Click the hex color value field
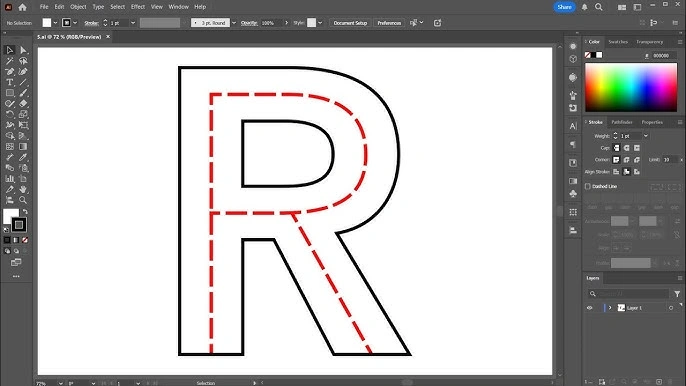This screenshot has width=686, height=386. pos(663,56)
